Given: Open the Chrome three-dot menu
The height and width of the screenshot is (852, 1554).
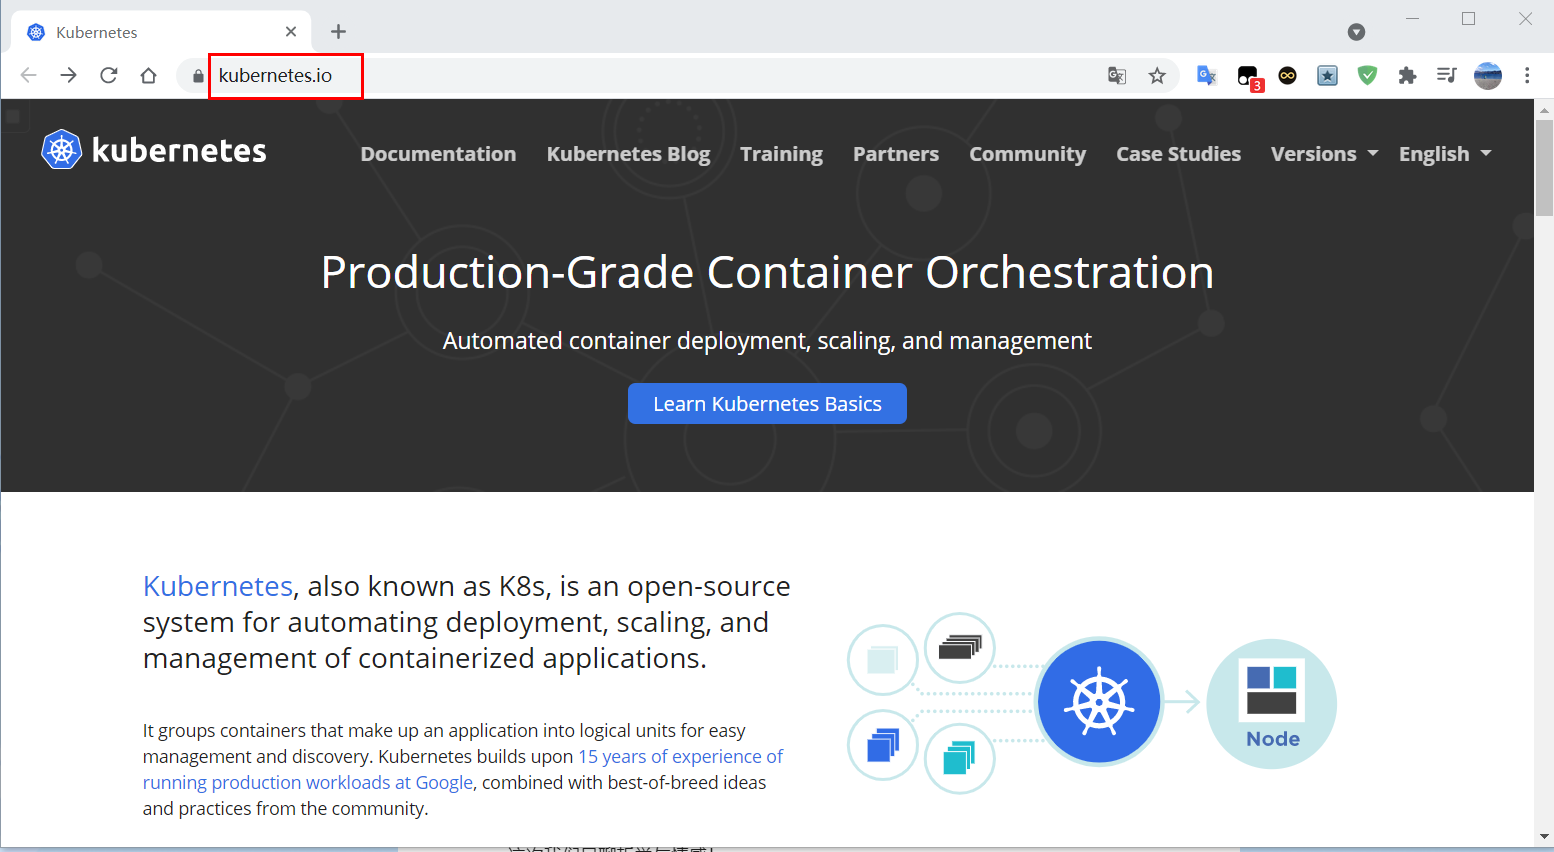Looking at the screenshot, I should (1527, 75).
